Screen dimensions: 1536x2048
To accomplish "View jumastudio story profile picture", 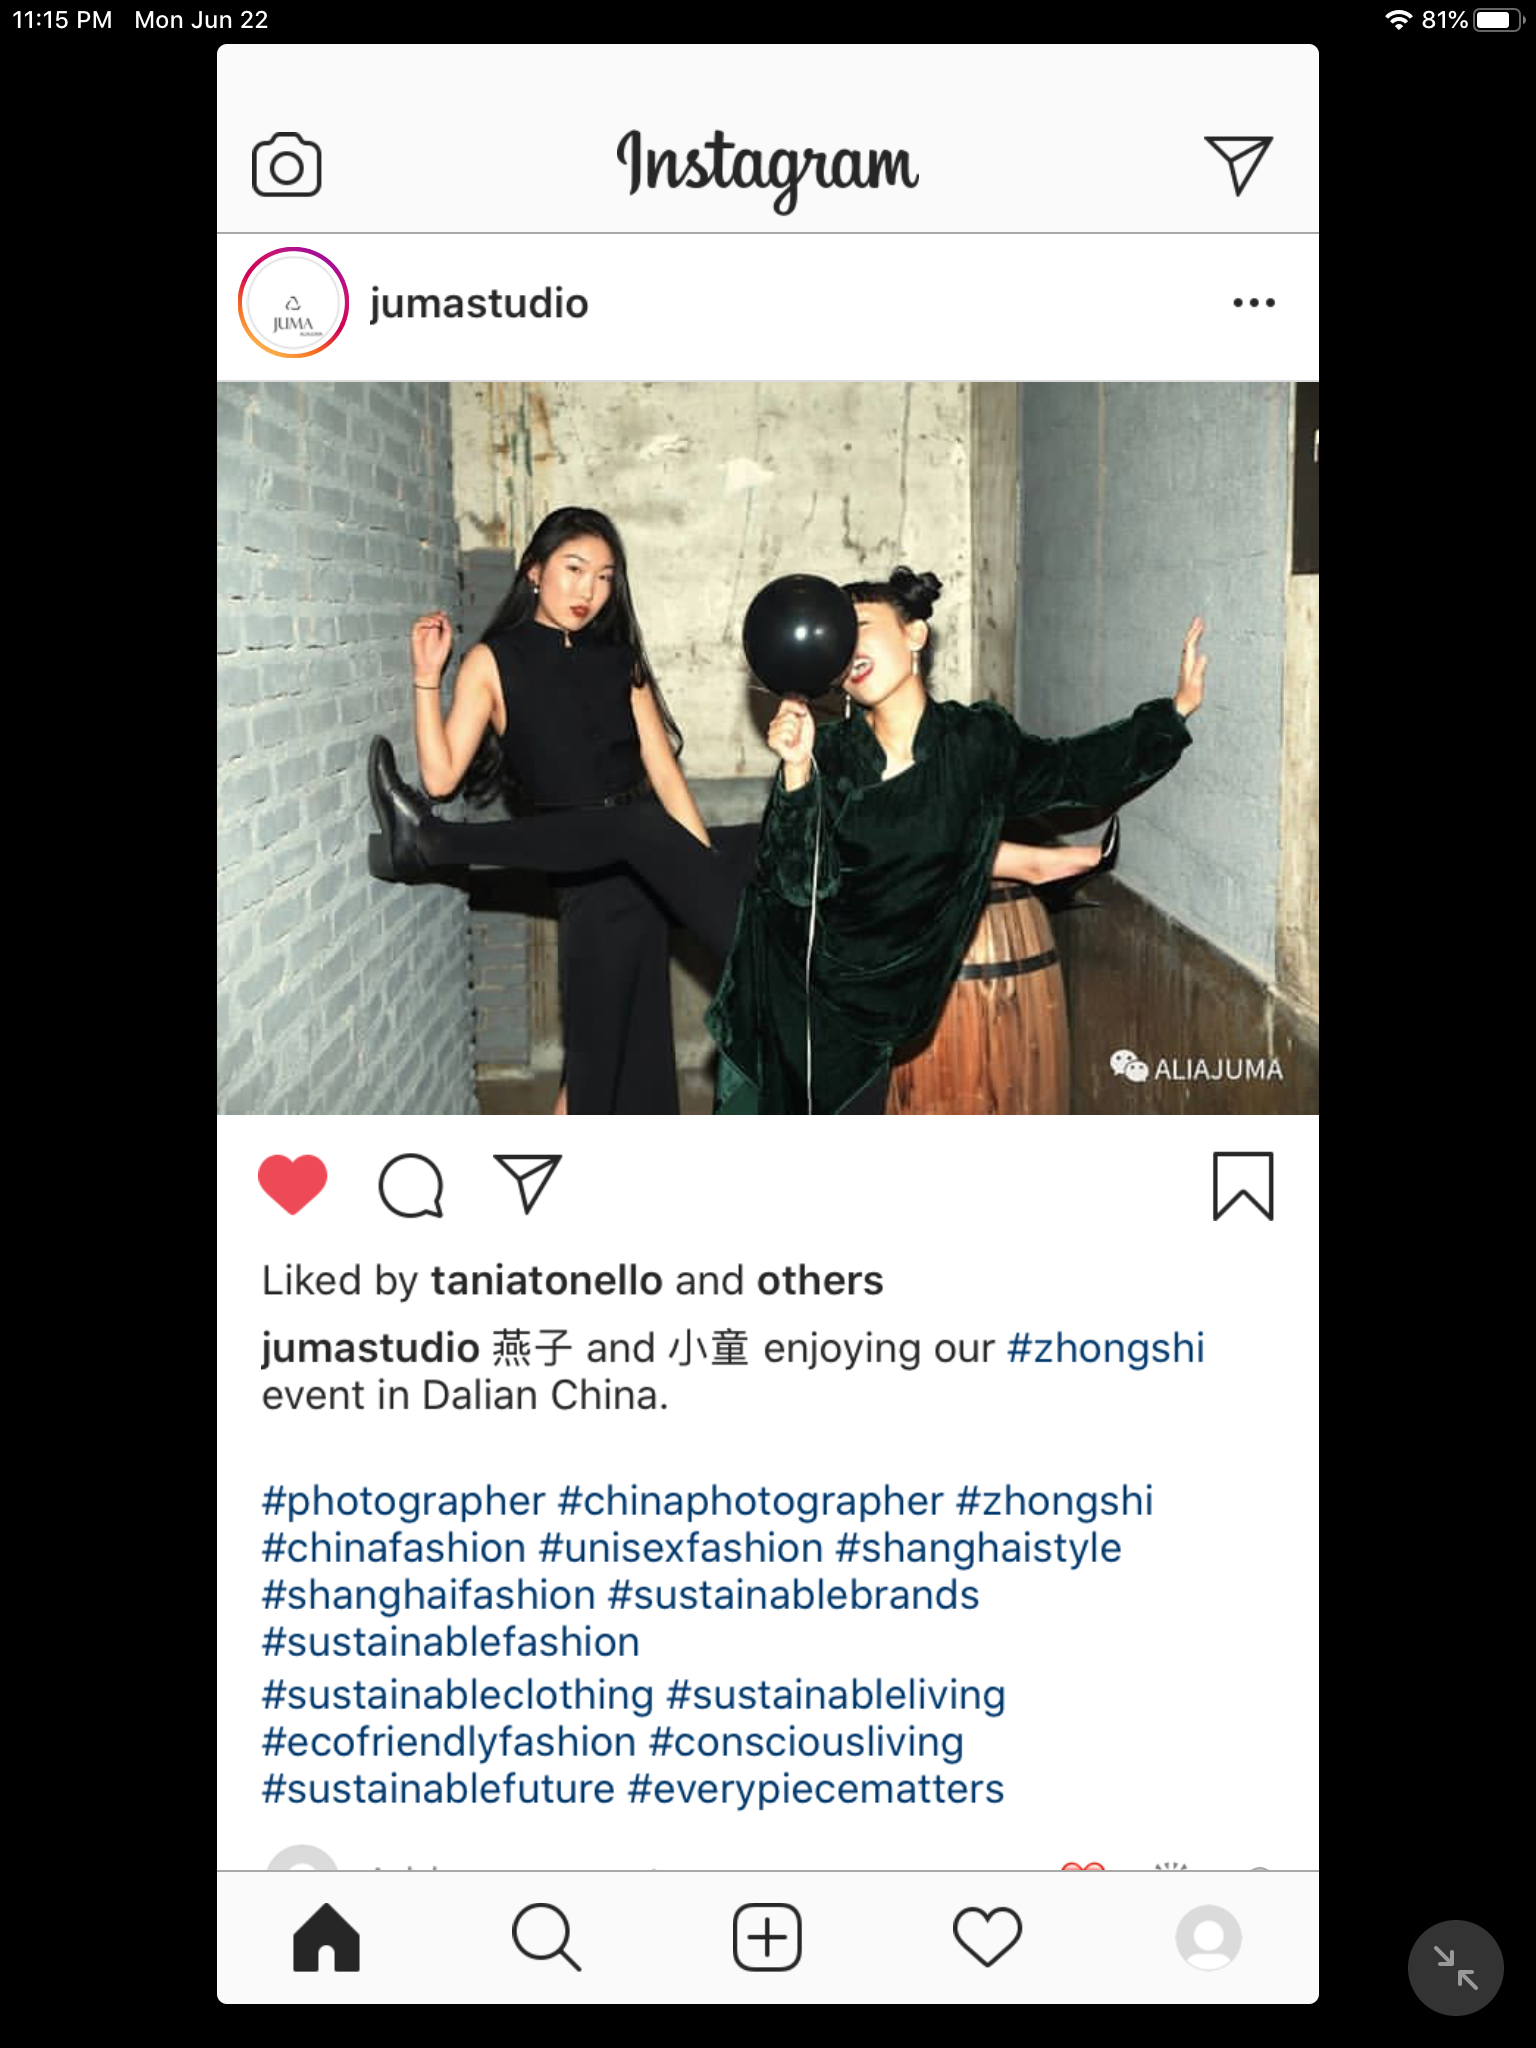I will 293,303.
